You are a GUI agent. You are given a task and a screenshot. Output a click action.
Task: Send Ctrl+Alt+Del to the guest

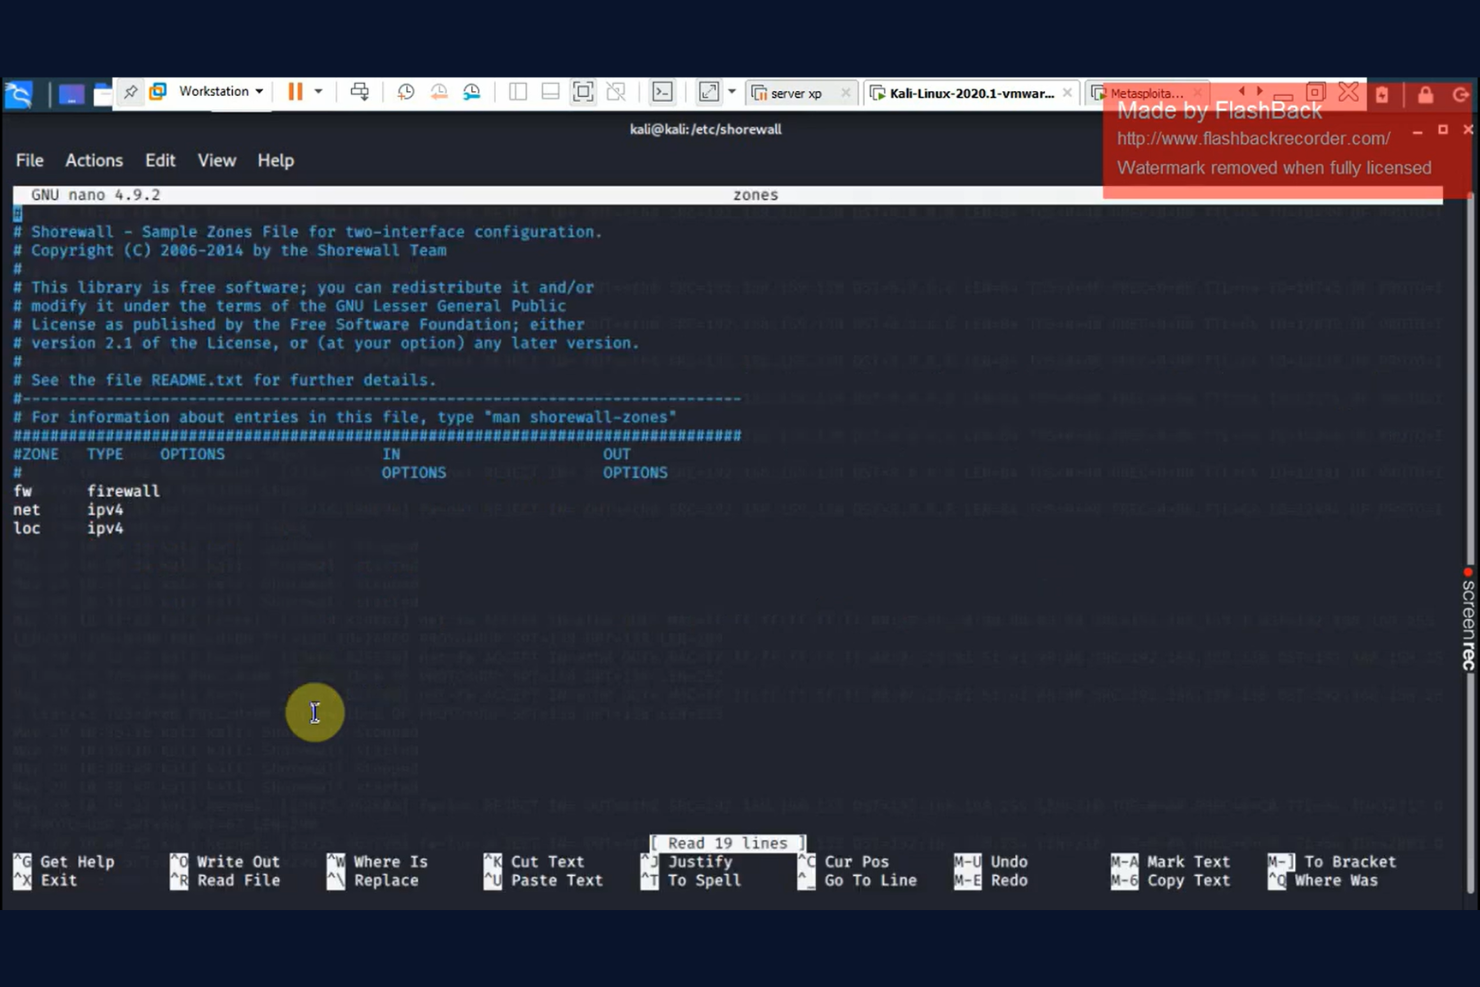pyautogui.click(x=359, y=92)
